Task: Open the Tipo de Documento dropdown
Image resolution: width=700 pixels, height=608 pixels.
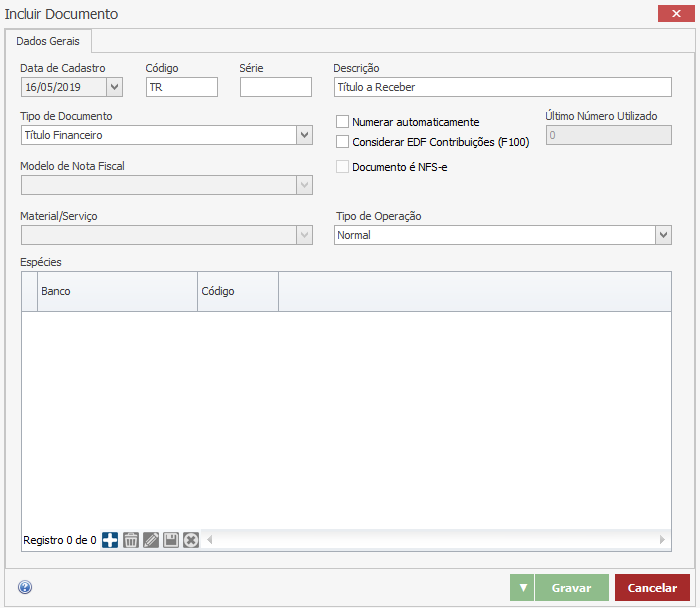Action: click(304, 135)
